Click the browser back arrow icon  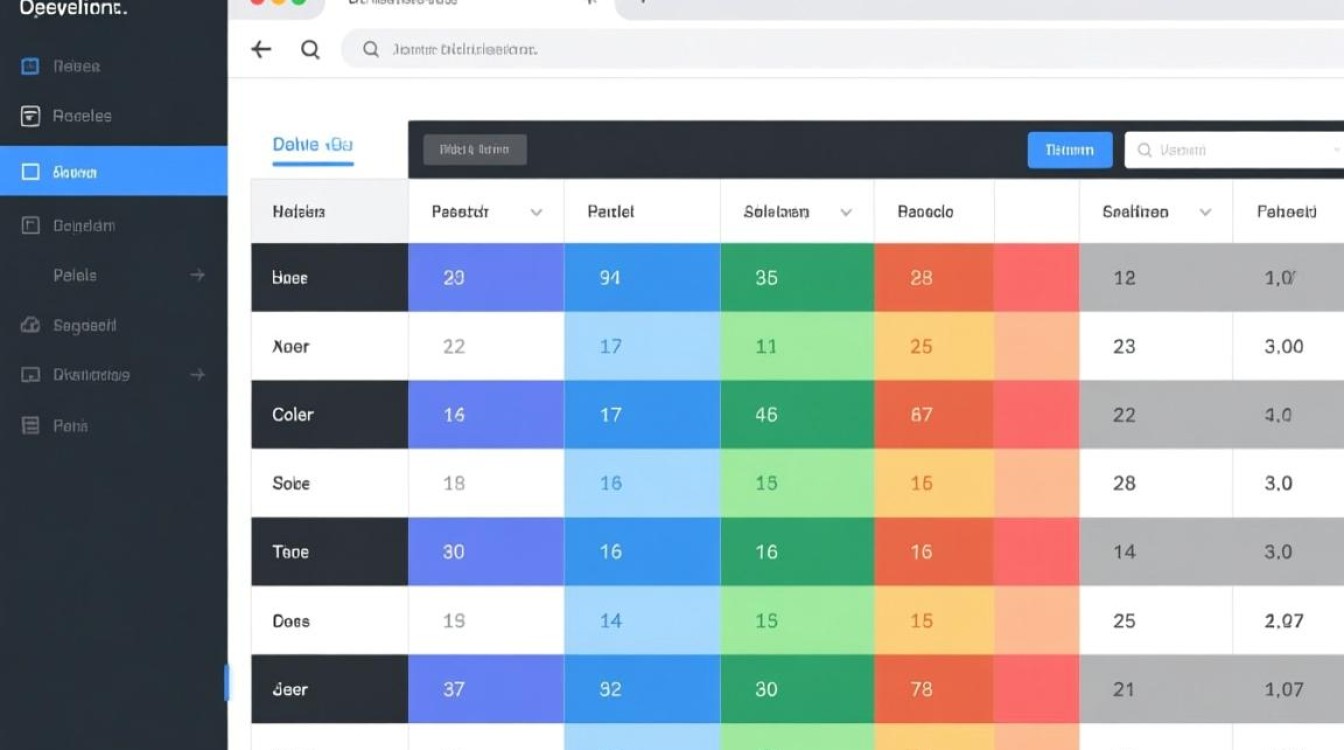point(261,49)
